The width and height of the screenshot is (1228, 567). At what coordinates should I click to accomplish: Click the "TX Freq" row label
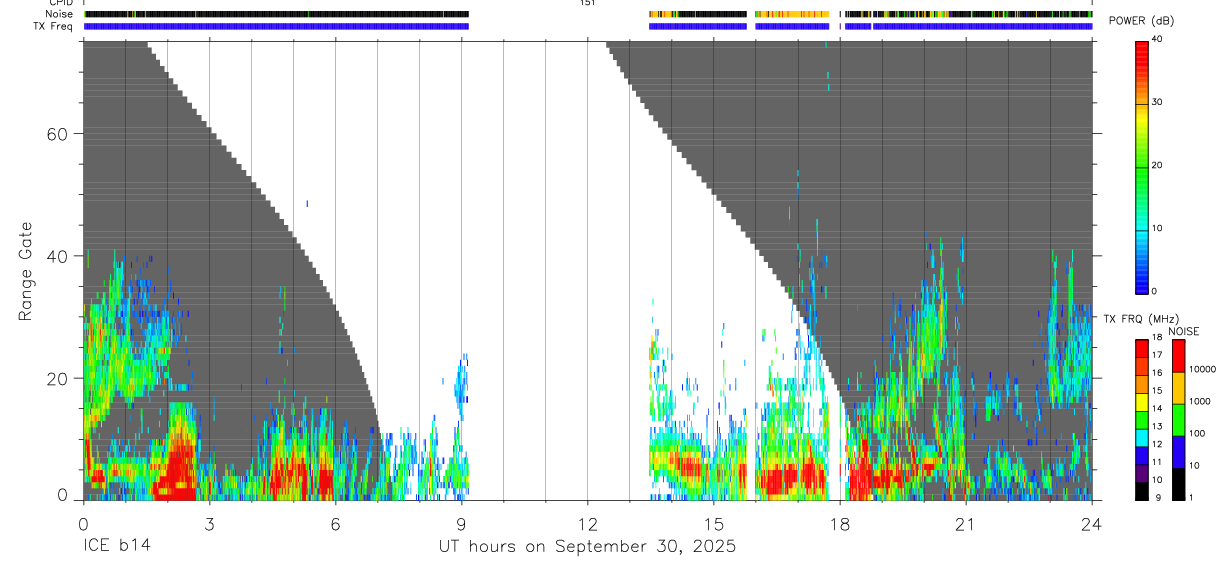tap(55, 26)
